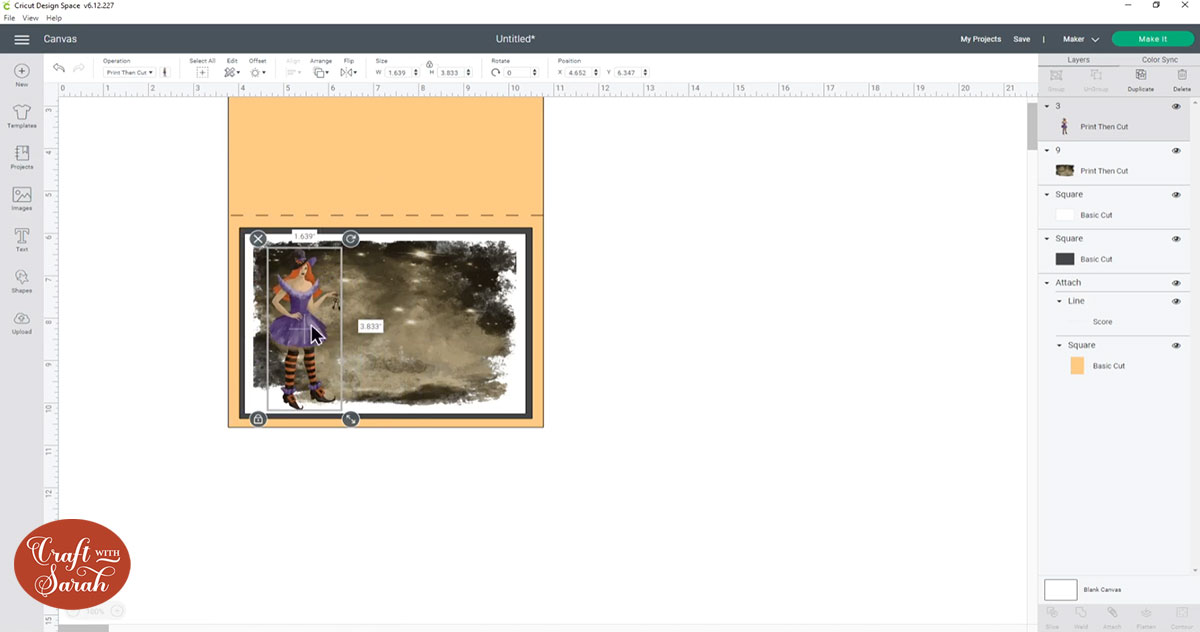Create a New project
The height and width of the screenshot is (632, 1200).
[21, 75]
